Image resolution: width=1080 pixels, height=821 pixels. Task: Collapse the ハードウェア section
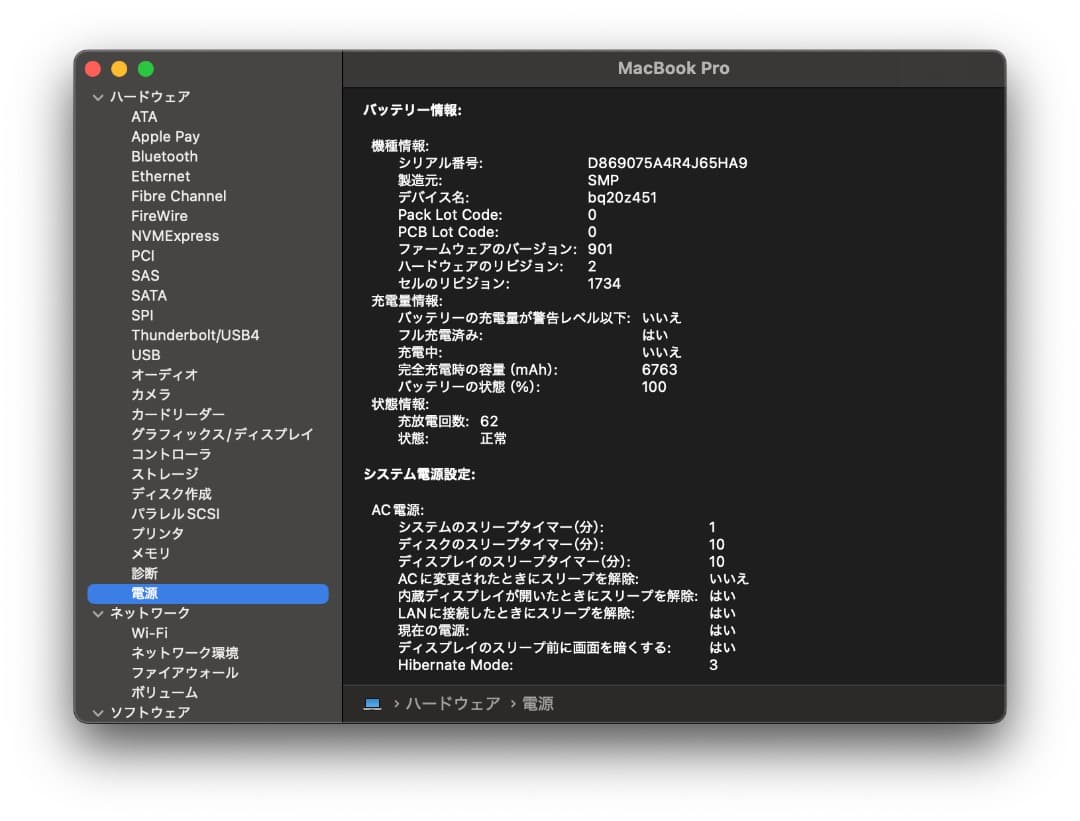pos(98,97)
